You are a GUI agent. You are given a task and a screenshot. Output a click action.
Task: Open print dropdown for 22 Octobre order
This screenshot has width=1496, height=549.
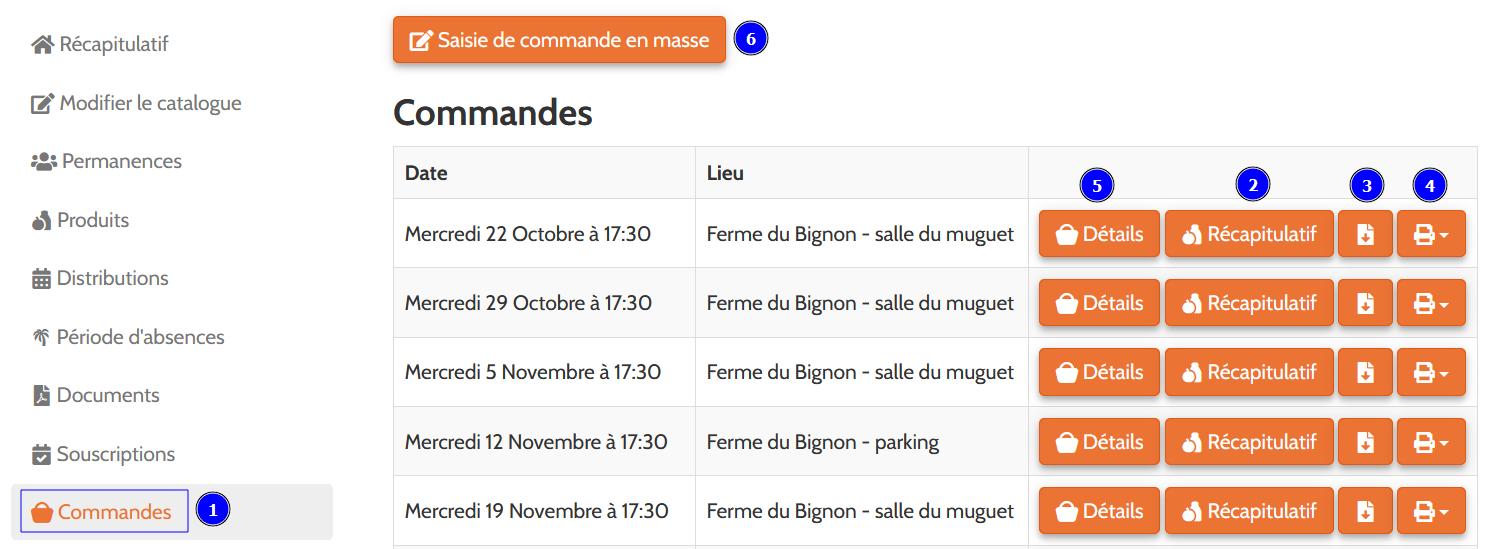(x=1431, y=234)
